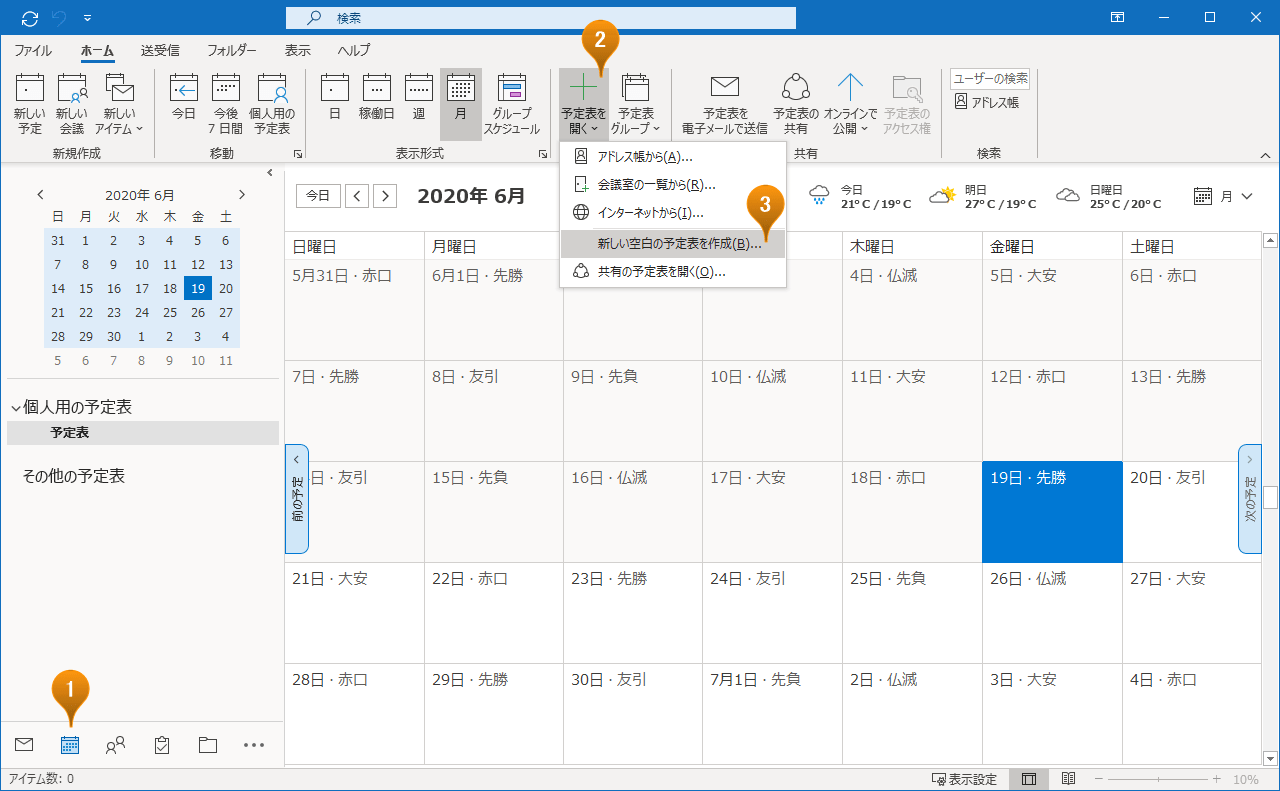
Task: Click 予定表を開く dropdown button
Action: pyautogui.click(x=584, y=104)
